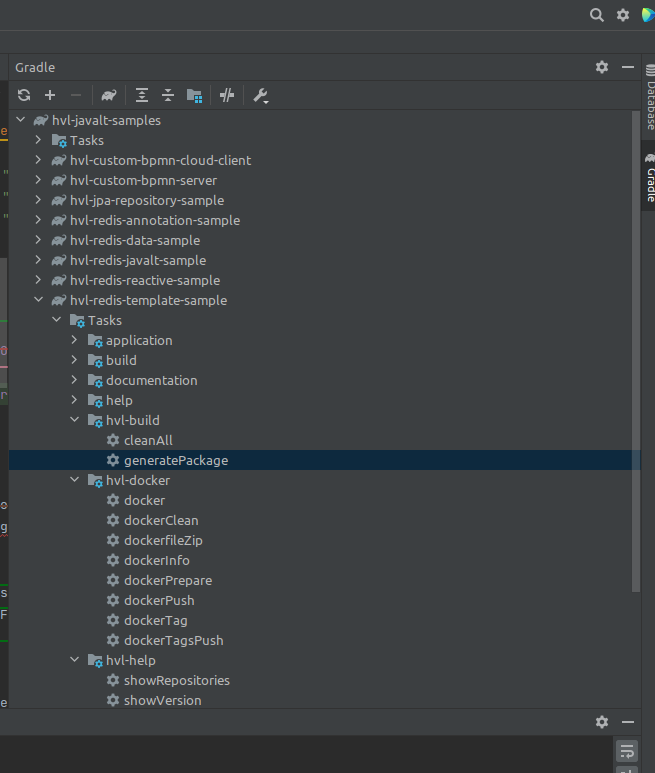This screenshot has height=773, width=655.
Task: Expand the documentation task group
Action: [74, 380]
